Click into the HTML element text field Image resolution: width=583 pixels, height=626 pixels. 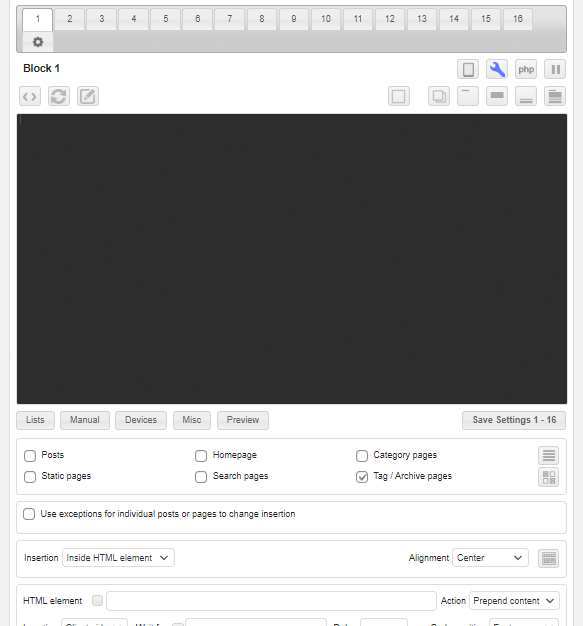pyautogui.click(x=271, y=601)
